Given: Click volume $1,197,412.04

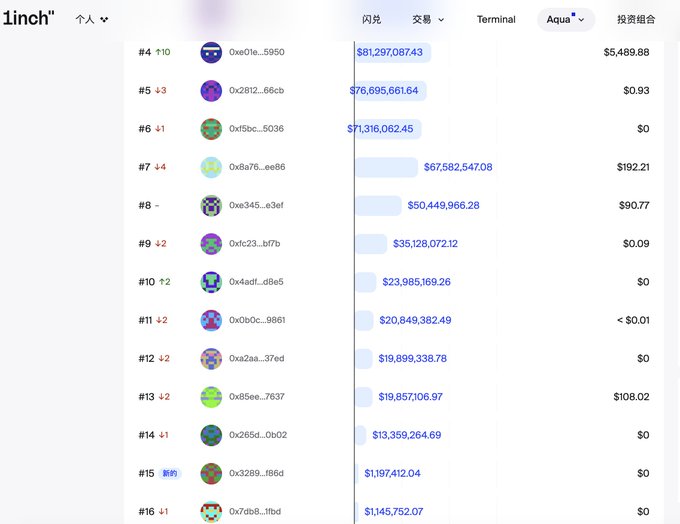Looking at the screenshot, I should tap(392, 473).
